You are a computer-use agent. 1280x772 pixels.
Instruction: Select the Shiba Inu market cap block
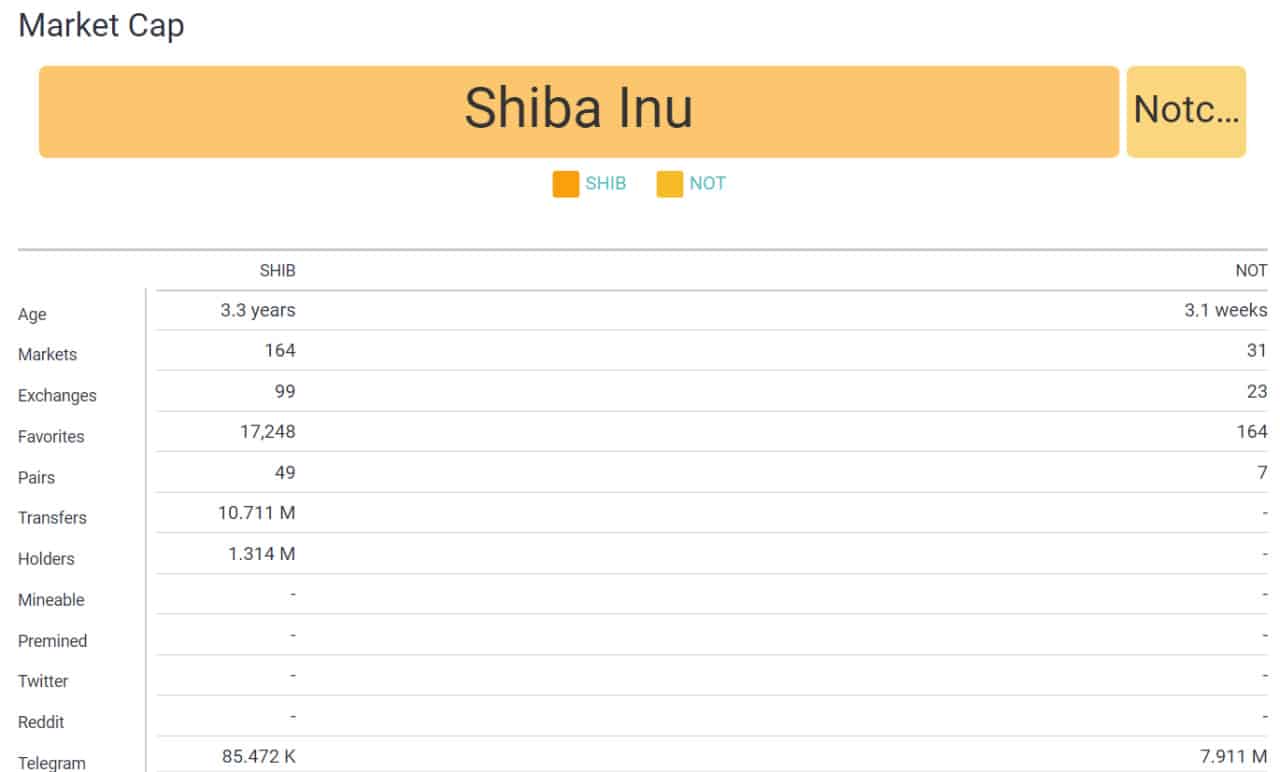point(579,112)
